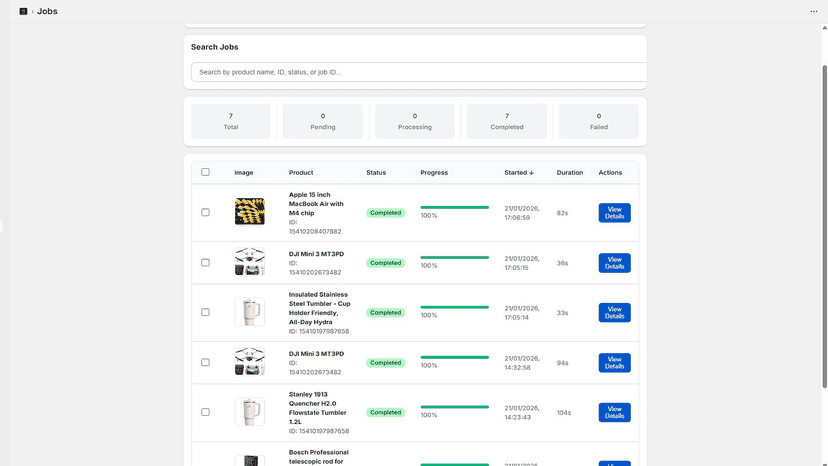Click product name Apple 15 inch MacBook Air

pyautogui.click(x=316, y=204)
